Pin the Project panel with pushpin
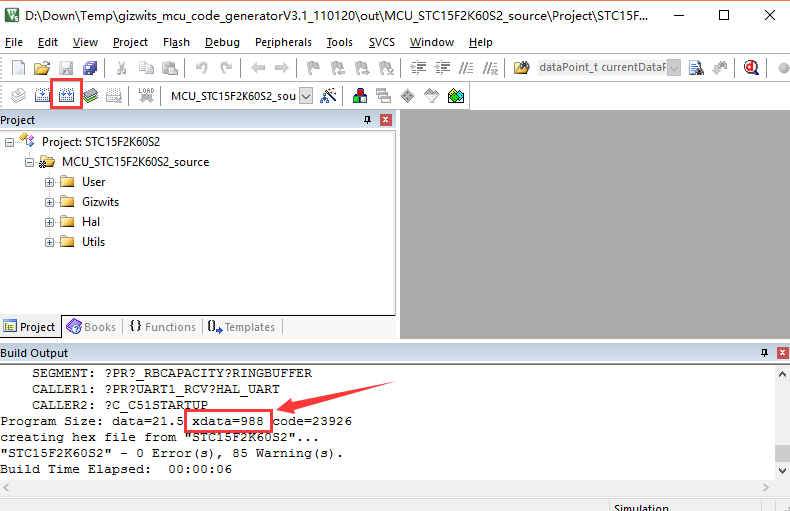 [x=367, y=120]
